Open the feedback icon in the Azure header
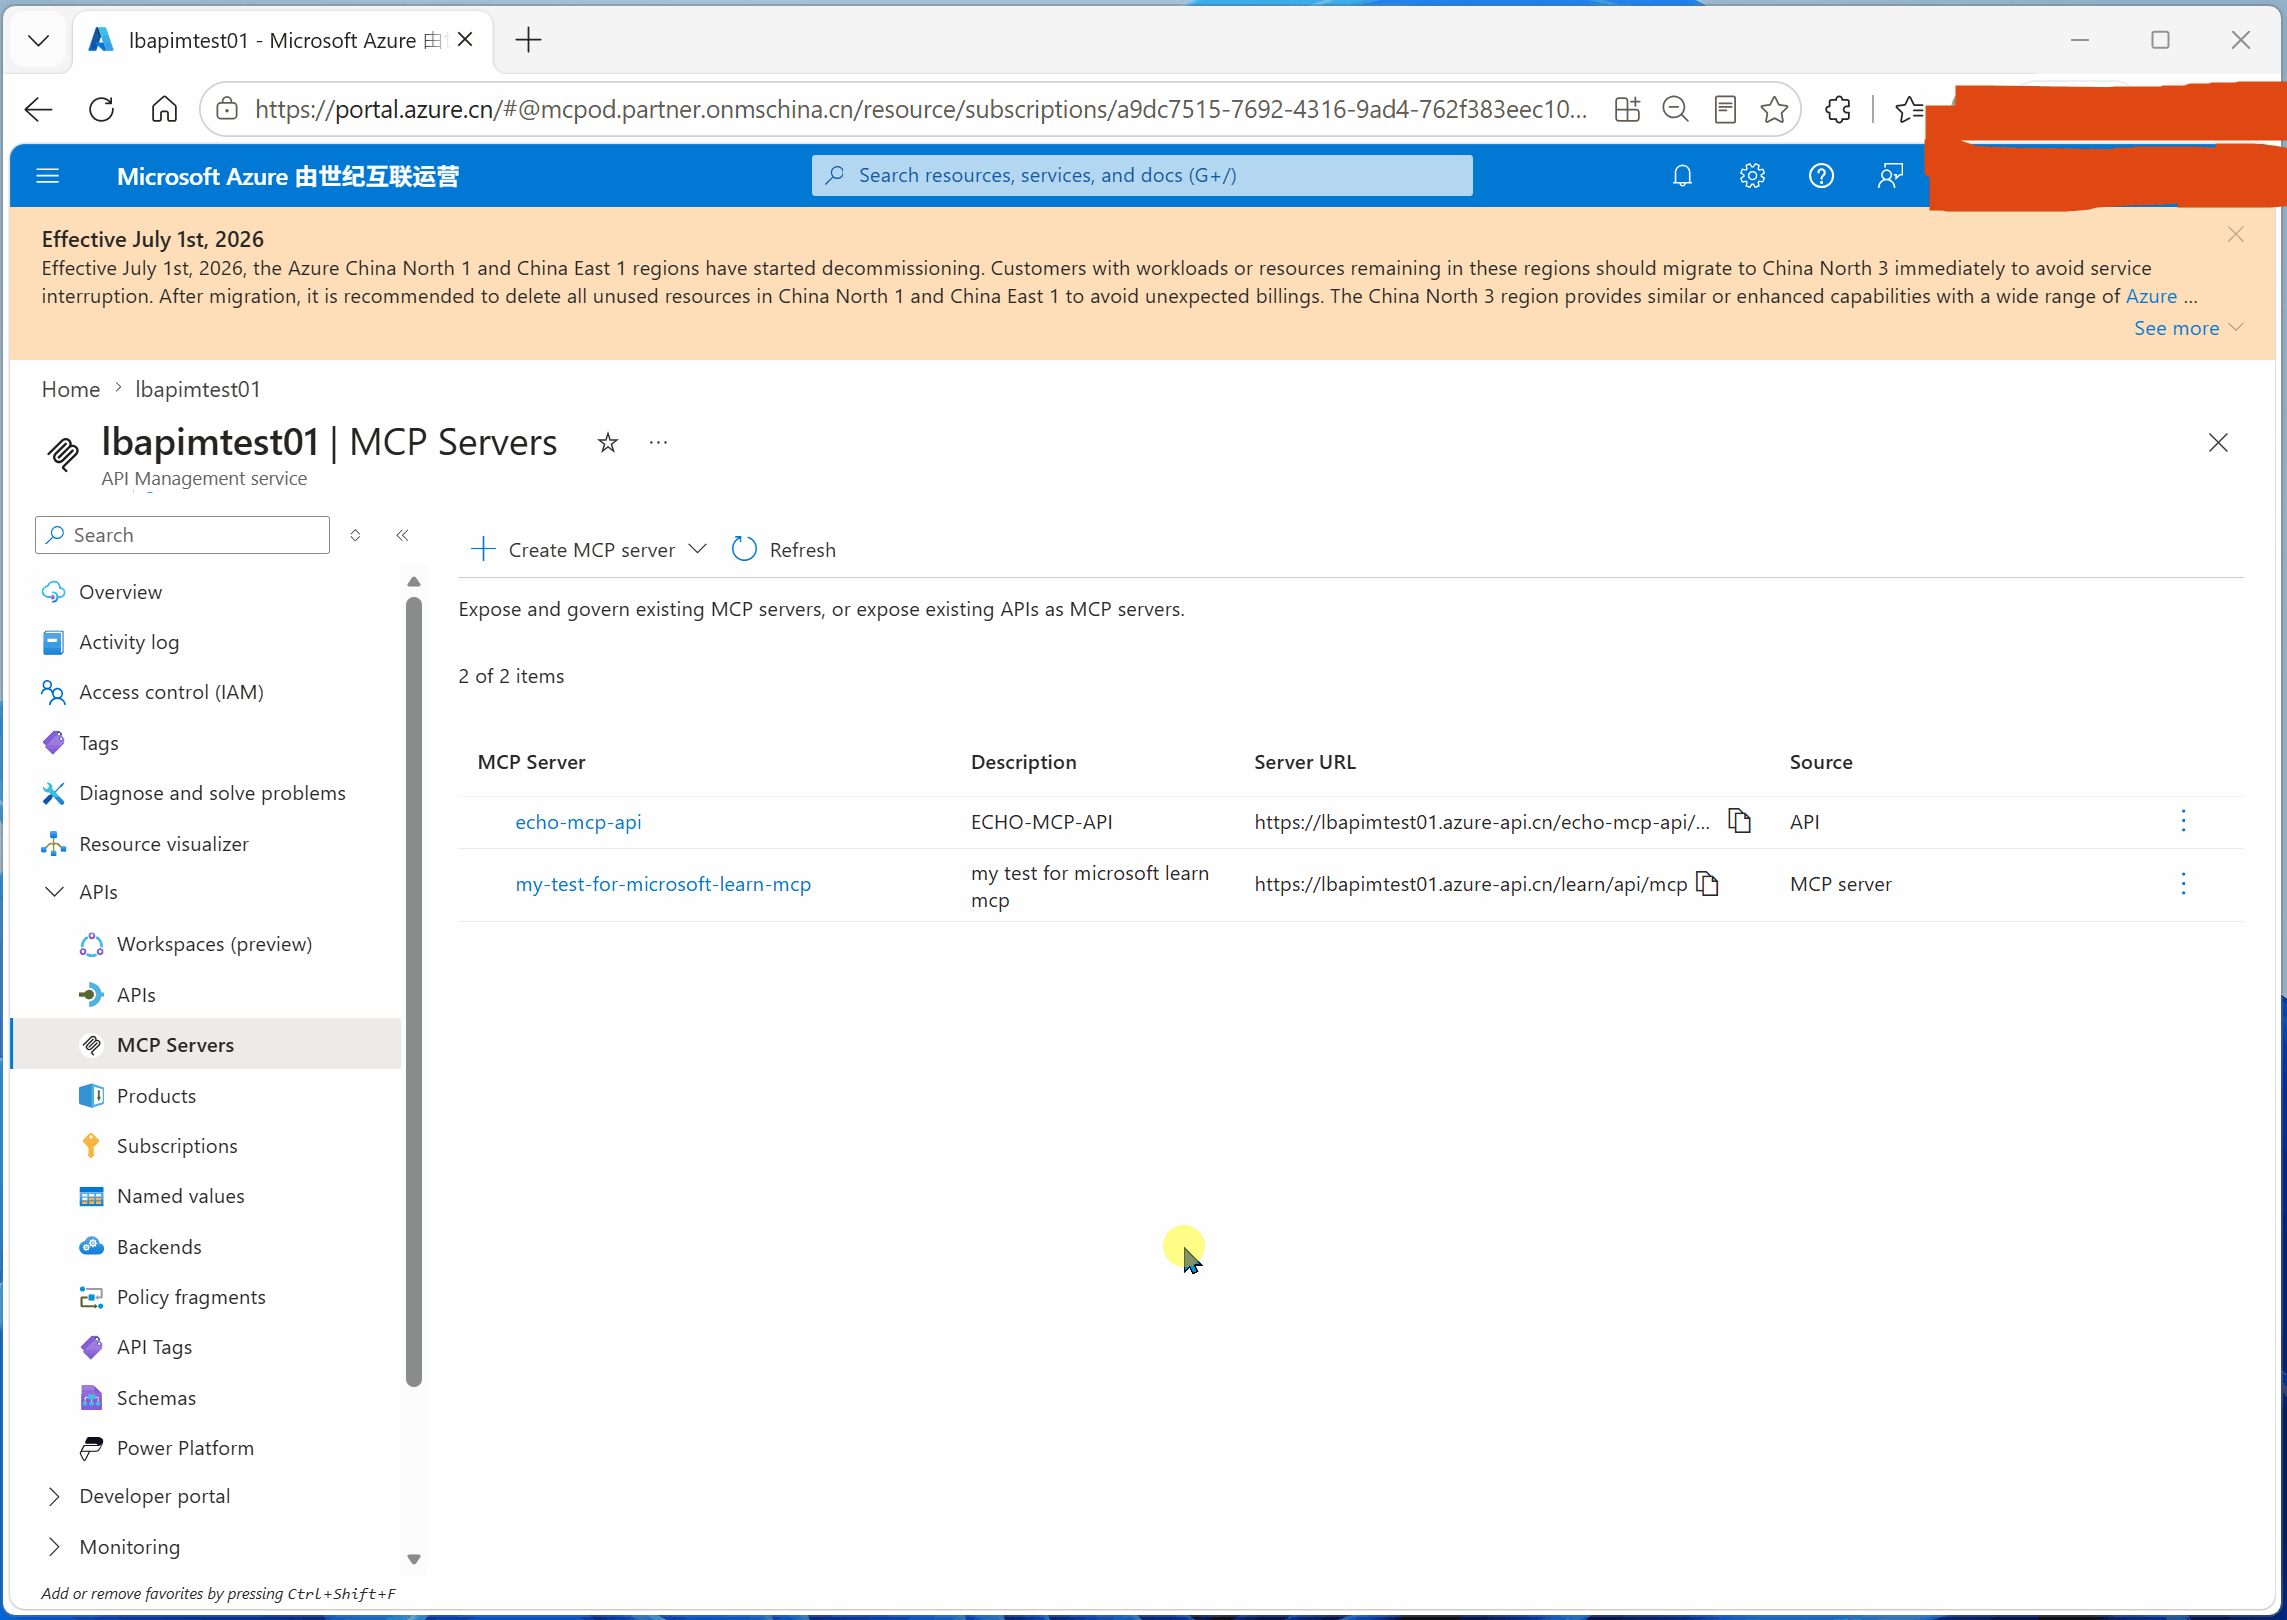The height and width of the screenshot is (1620, 2287). pyautogui.click(x=1890, y=176)
